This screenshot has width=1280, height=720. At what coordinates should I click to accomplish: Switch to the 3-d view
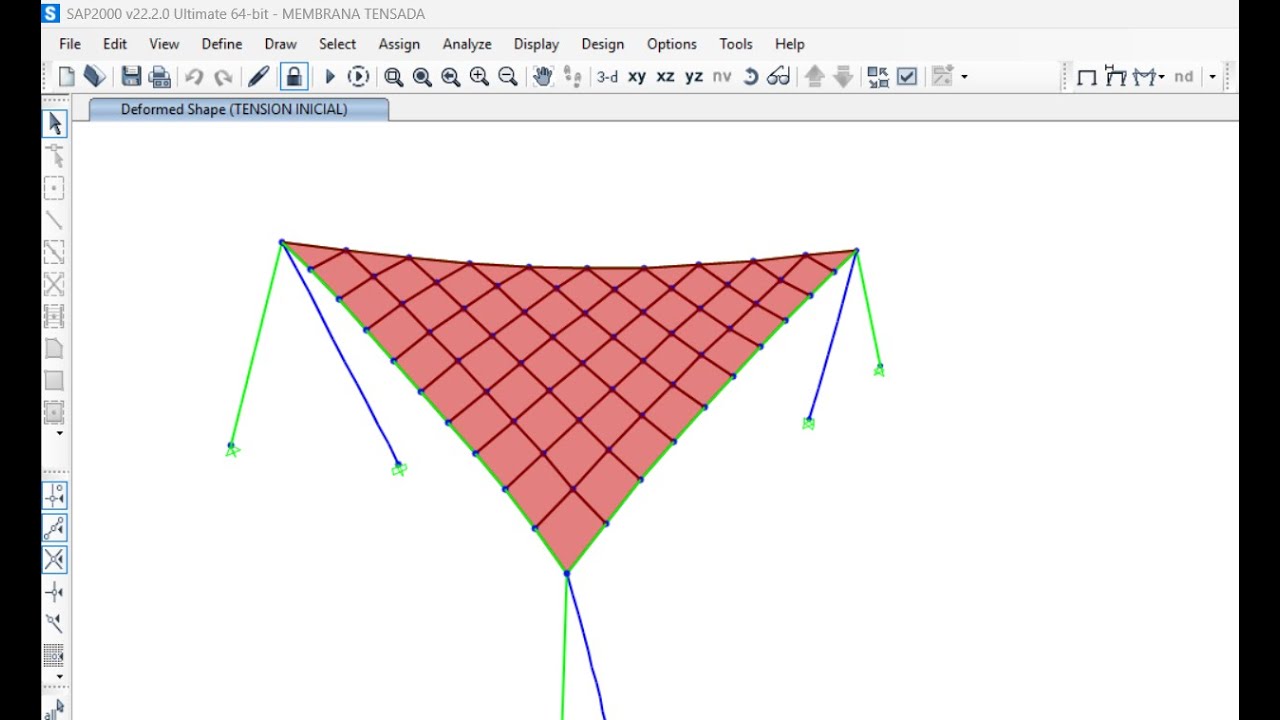pos(607,76)
